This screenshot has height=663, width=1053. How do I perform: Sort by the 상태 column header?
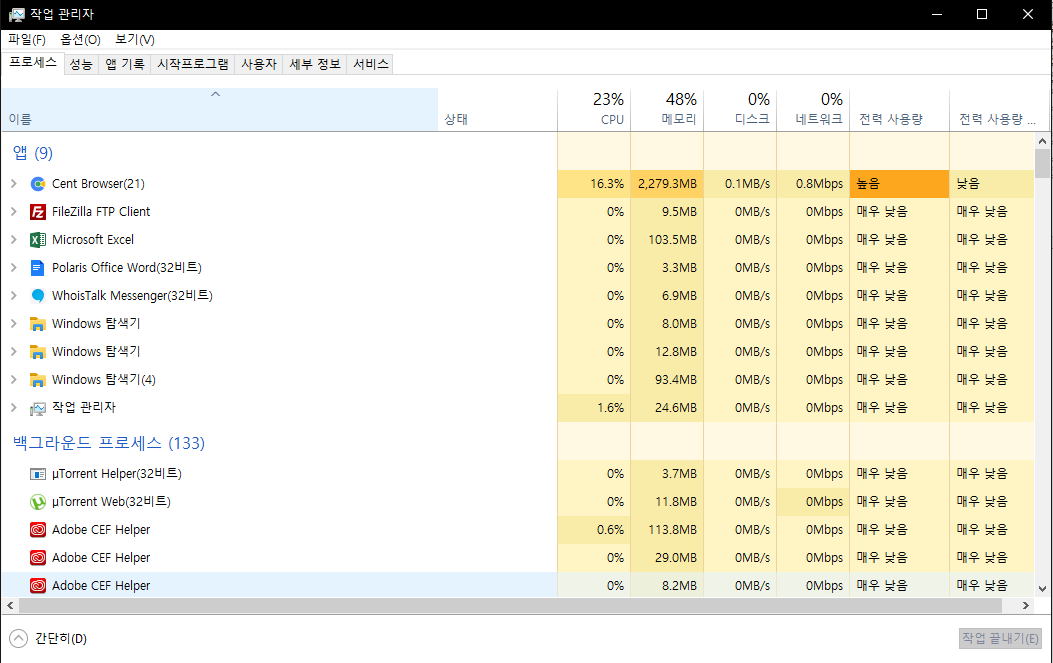(x=498, y=109)
